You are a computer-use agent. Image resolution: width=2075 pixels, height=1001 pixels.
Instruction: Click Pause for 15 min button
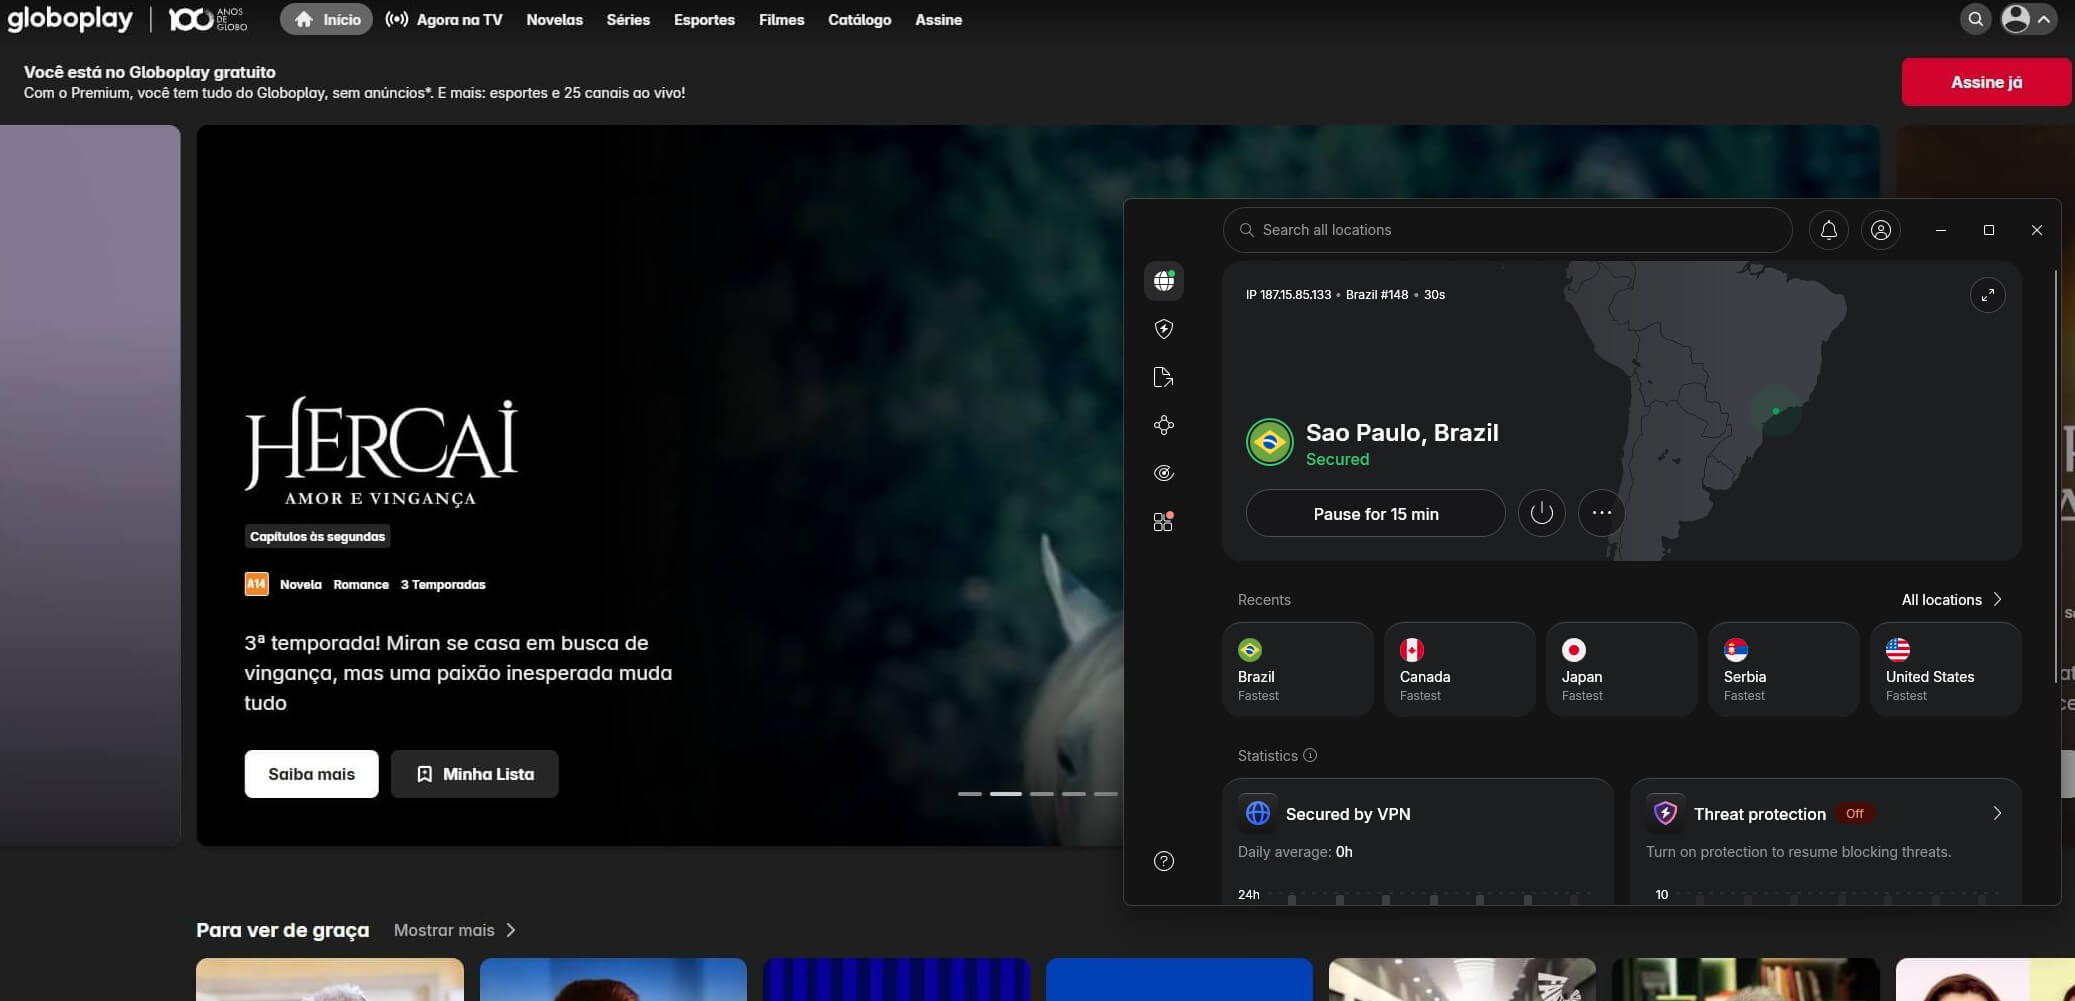coord(1375,513)
